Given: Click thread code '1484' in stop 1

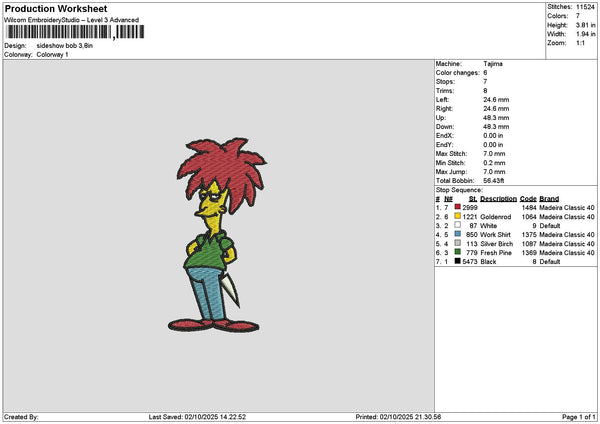Looking at the screenshot, I should pyautogui.click(x=529, y=208).
